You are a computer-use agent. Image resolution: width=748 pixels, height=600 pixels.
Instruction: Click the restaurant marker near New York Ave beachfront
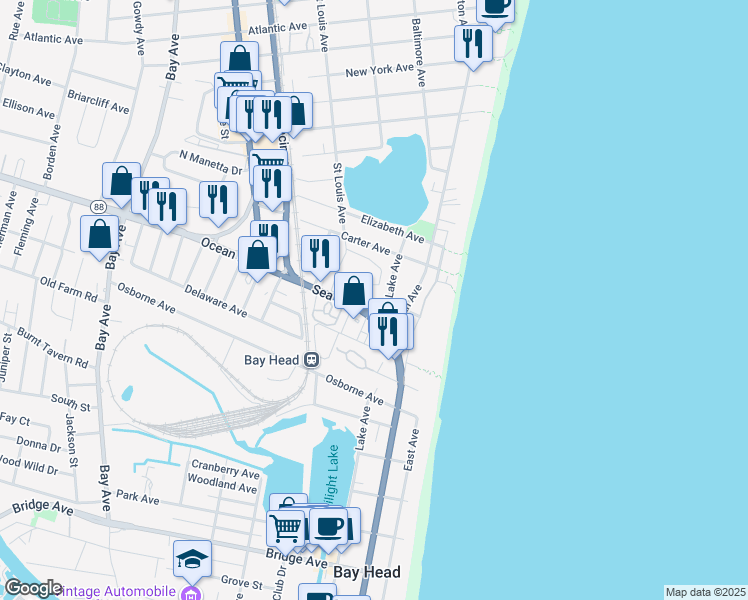click(473, 44)
